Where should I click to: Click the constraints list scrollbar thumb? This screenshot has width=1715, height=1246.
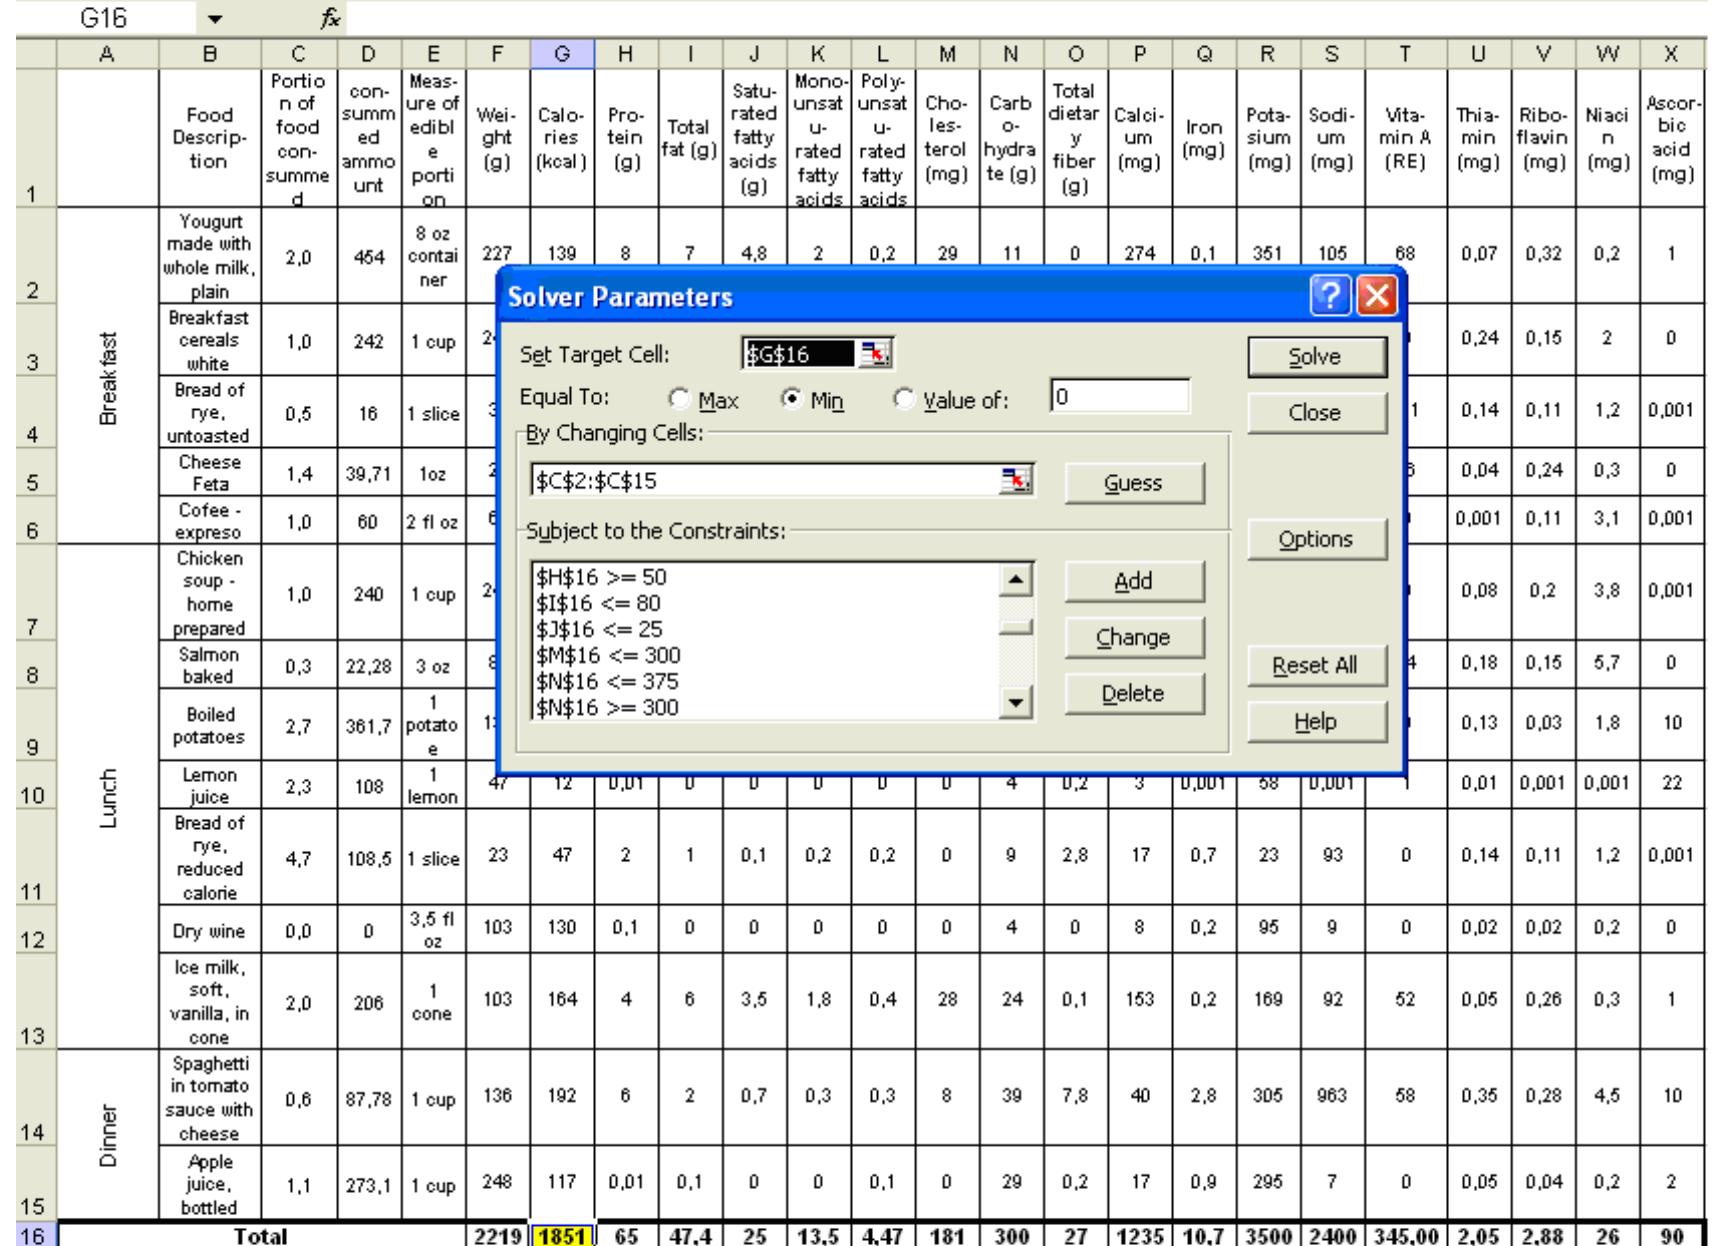coord(1015,628)
